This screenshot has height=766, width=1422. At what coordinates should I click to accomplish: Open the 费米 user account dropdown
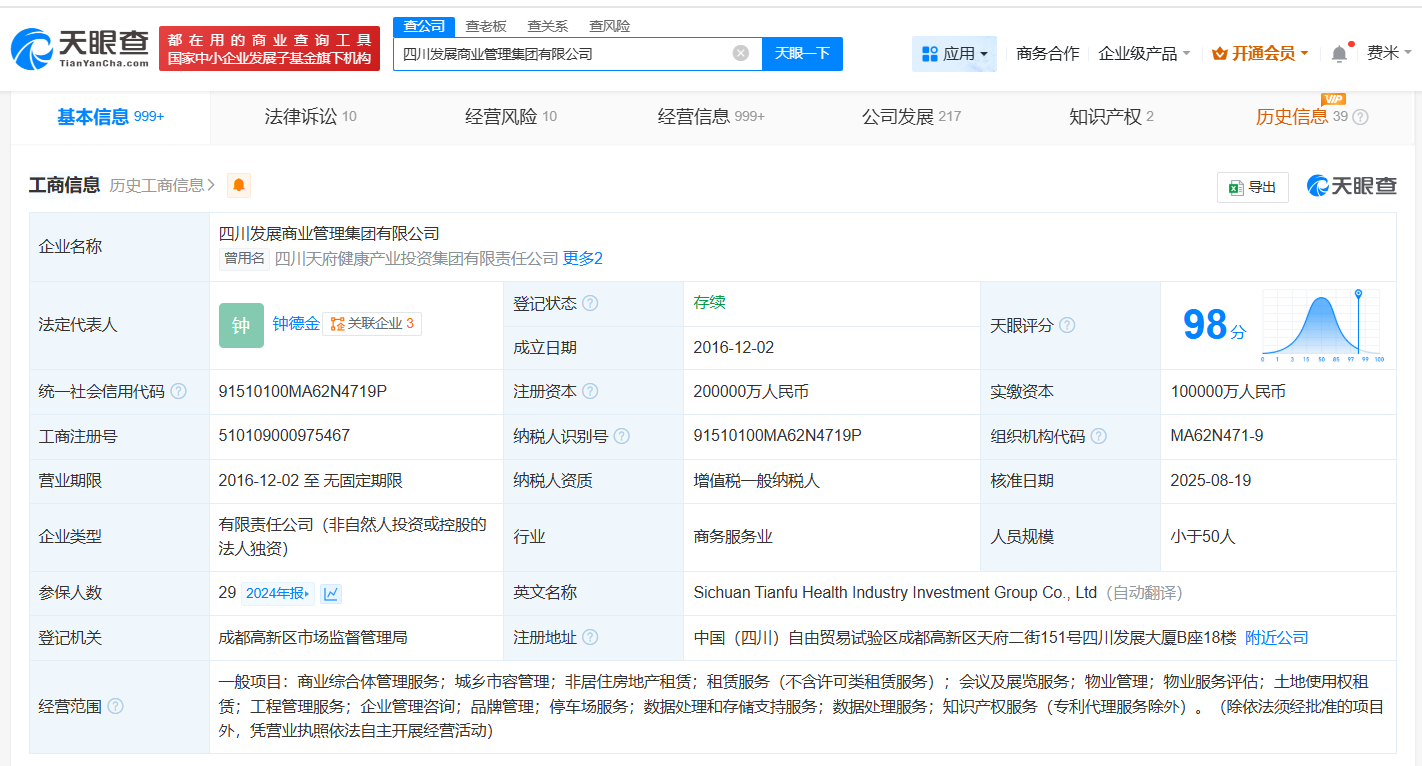coord(1389,54)
